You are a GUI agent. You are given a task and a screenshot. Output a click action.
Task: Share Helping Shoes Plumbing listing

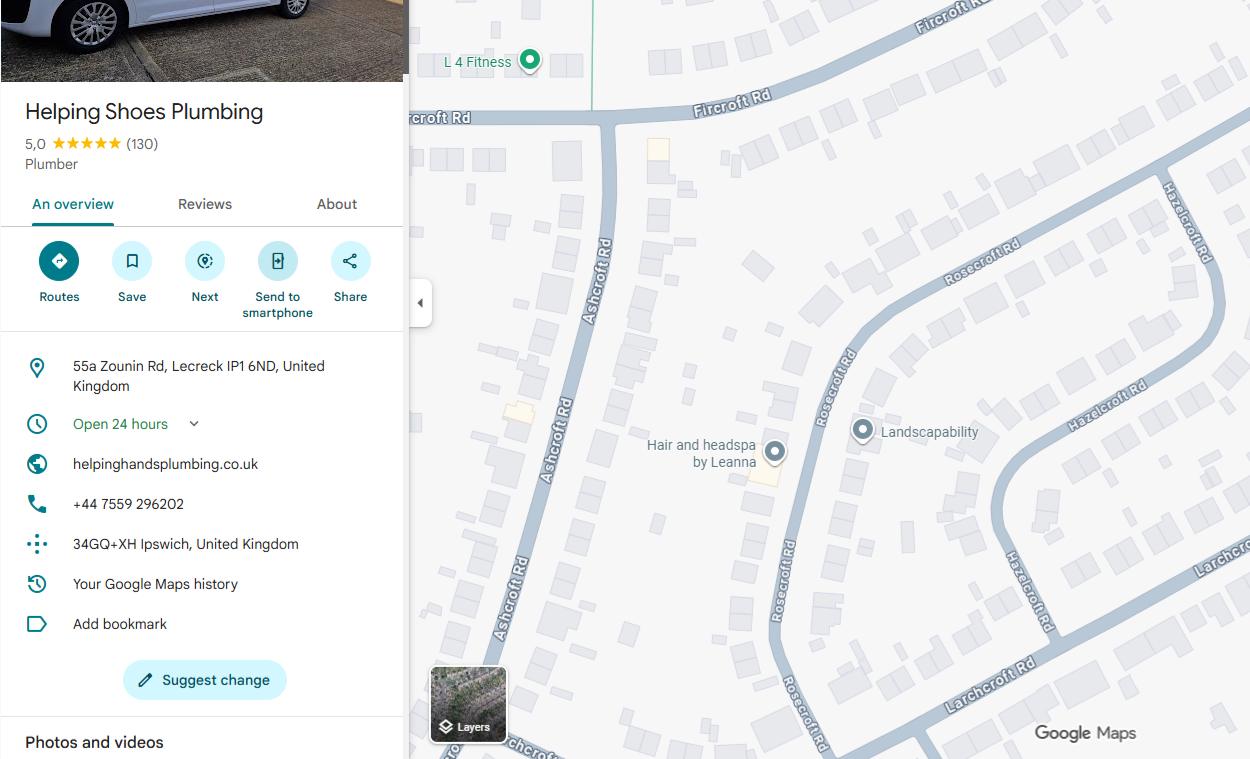(350, 261)
